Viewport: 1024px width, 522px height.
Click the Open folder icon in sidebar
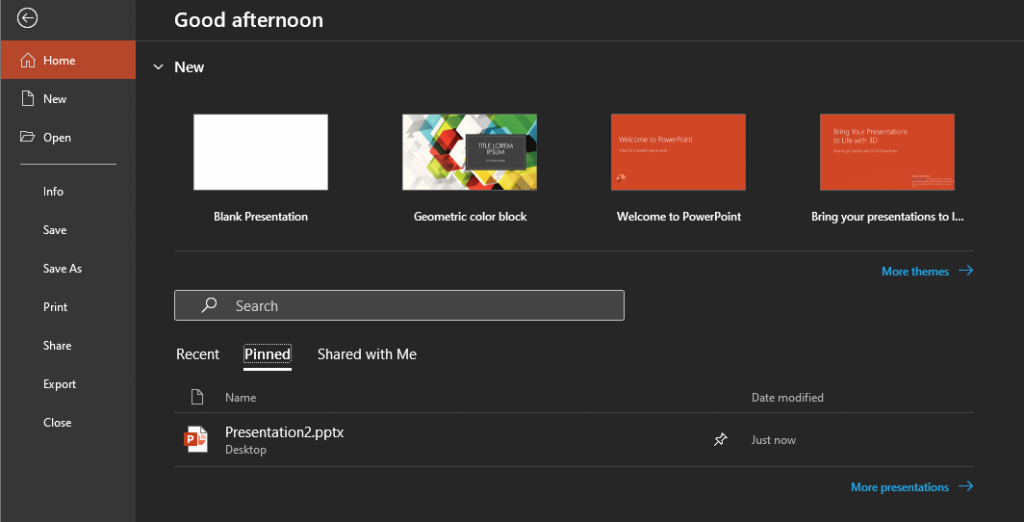pos(27,137)
